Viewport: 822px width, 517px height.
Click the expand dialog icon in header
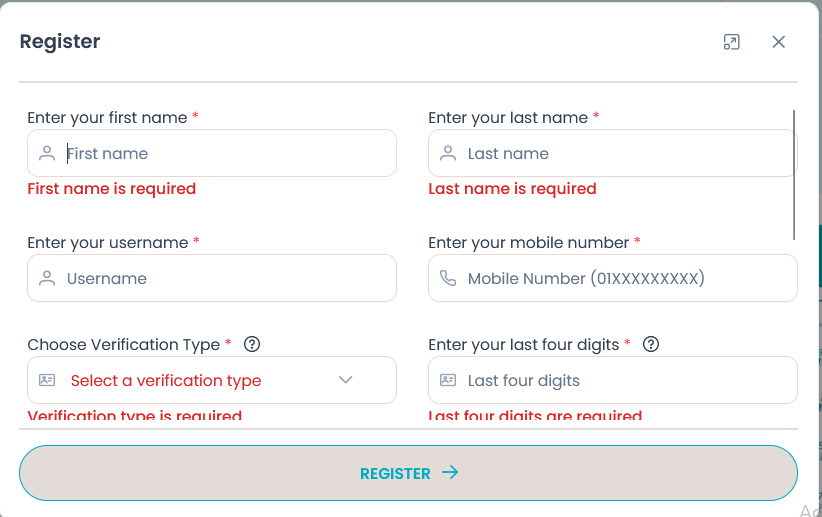point(732,42)
